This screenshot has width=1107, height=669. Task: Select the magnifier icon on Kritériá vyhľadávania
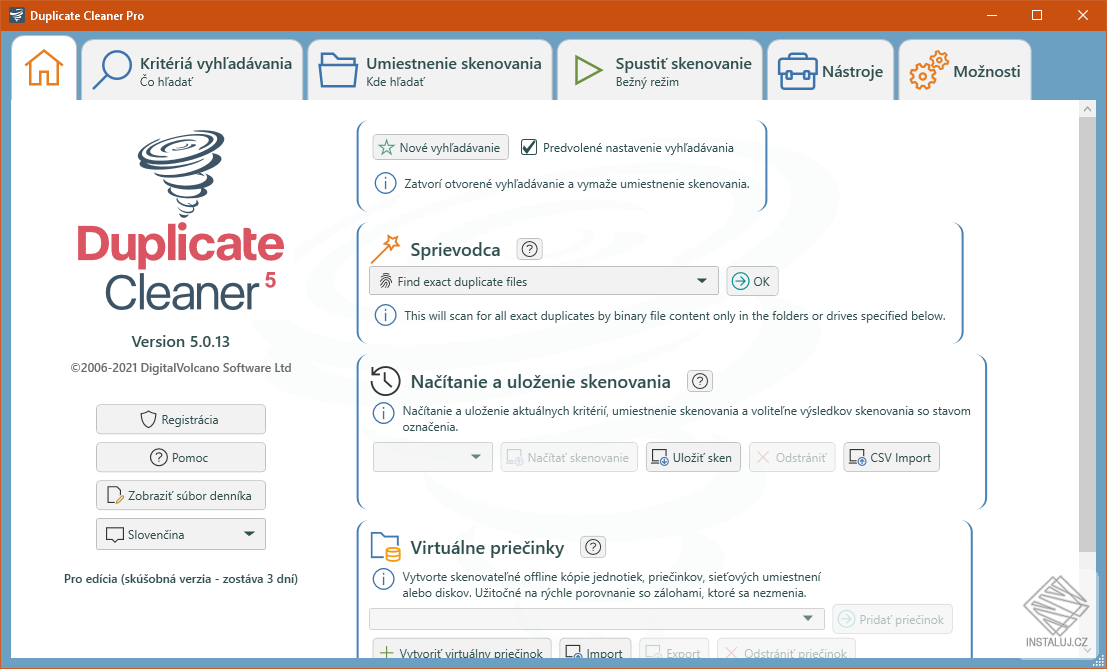pyautogui.click(x=112, y=67)
